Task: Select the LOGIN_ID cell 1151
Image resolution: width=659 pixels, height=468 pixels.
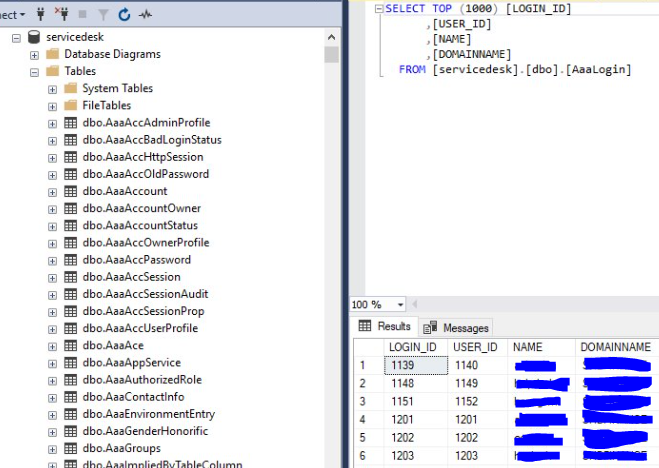Action: 416,401
